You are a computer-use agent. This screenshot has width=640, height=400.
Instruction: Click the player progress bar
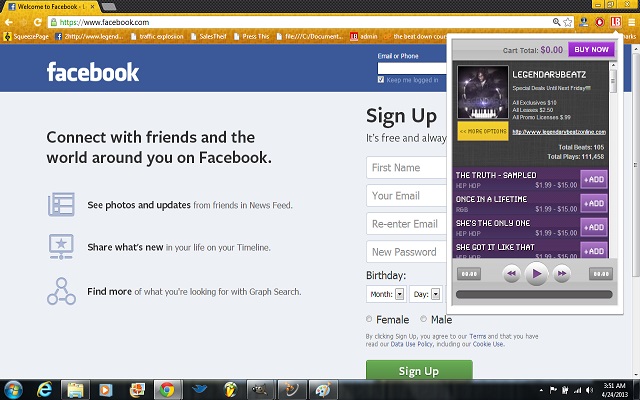[x=534, y=295]
